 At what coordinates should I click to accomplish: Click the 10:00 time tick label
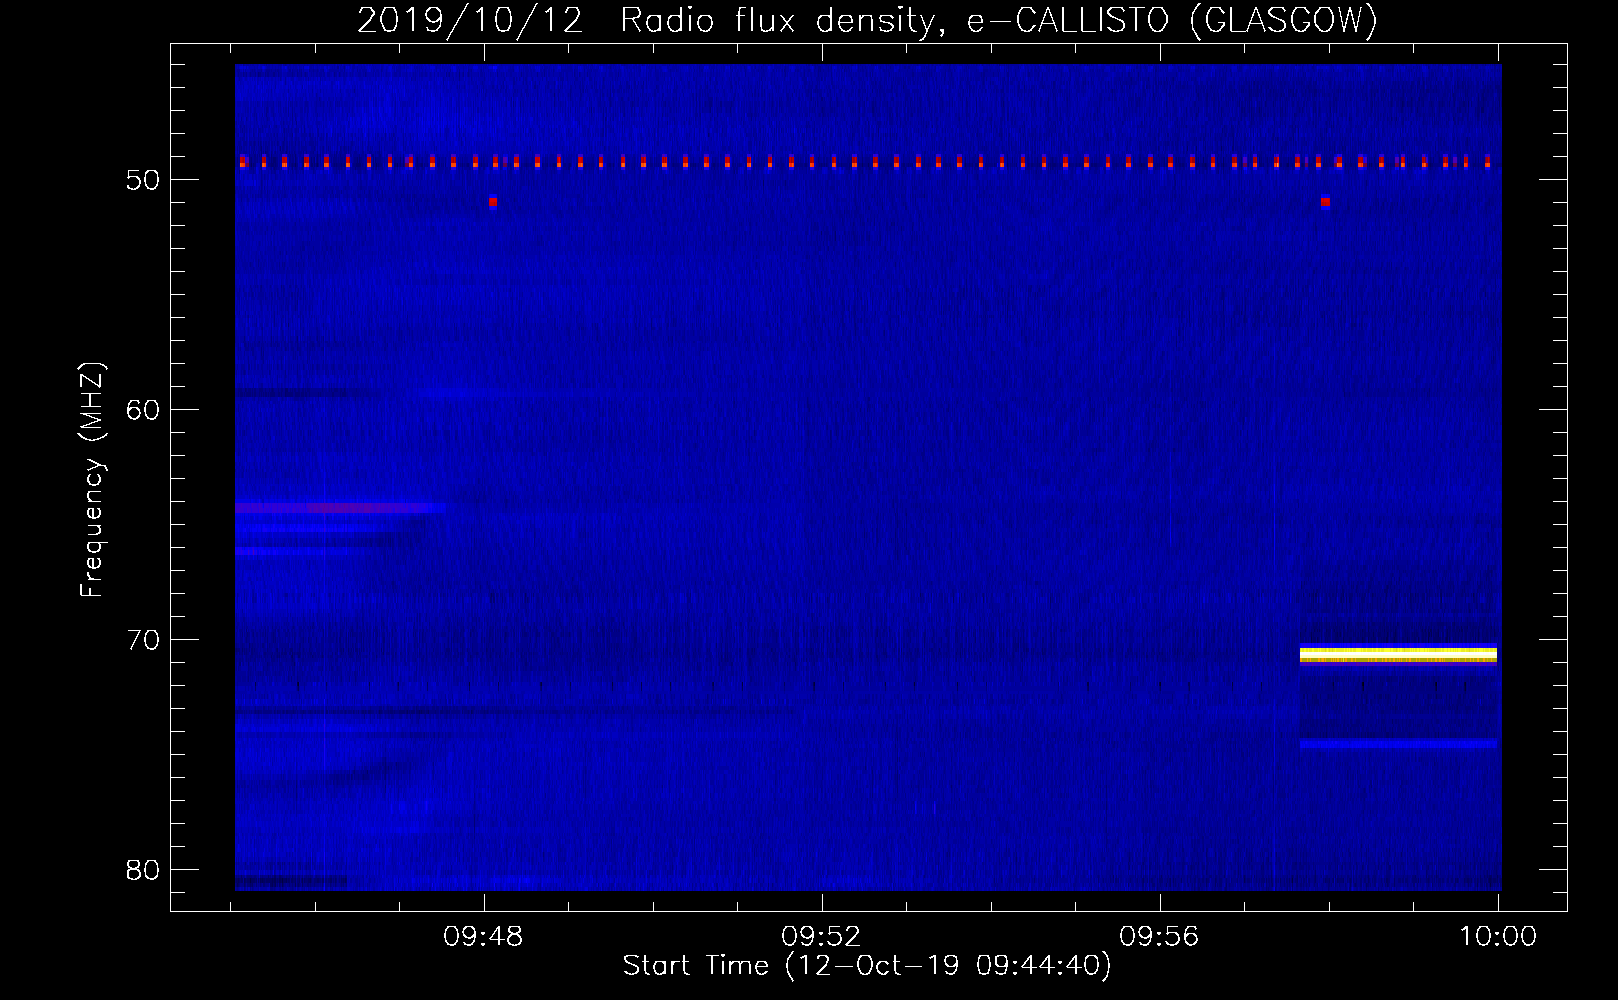(1497, 937)
